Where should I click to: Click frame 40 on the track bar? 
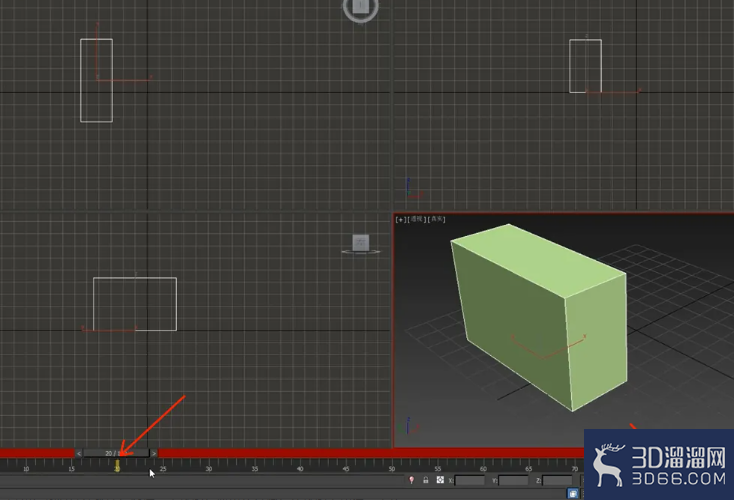(x=300, y=468)
